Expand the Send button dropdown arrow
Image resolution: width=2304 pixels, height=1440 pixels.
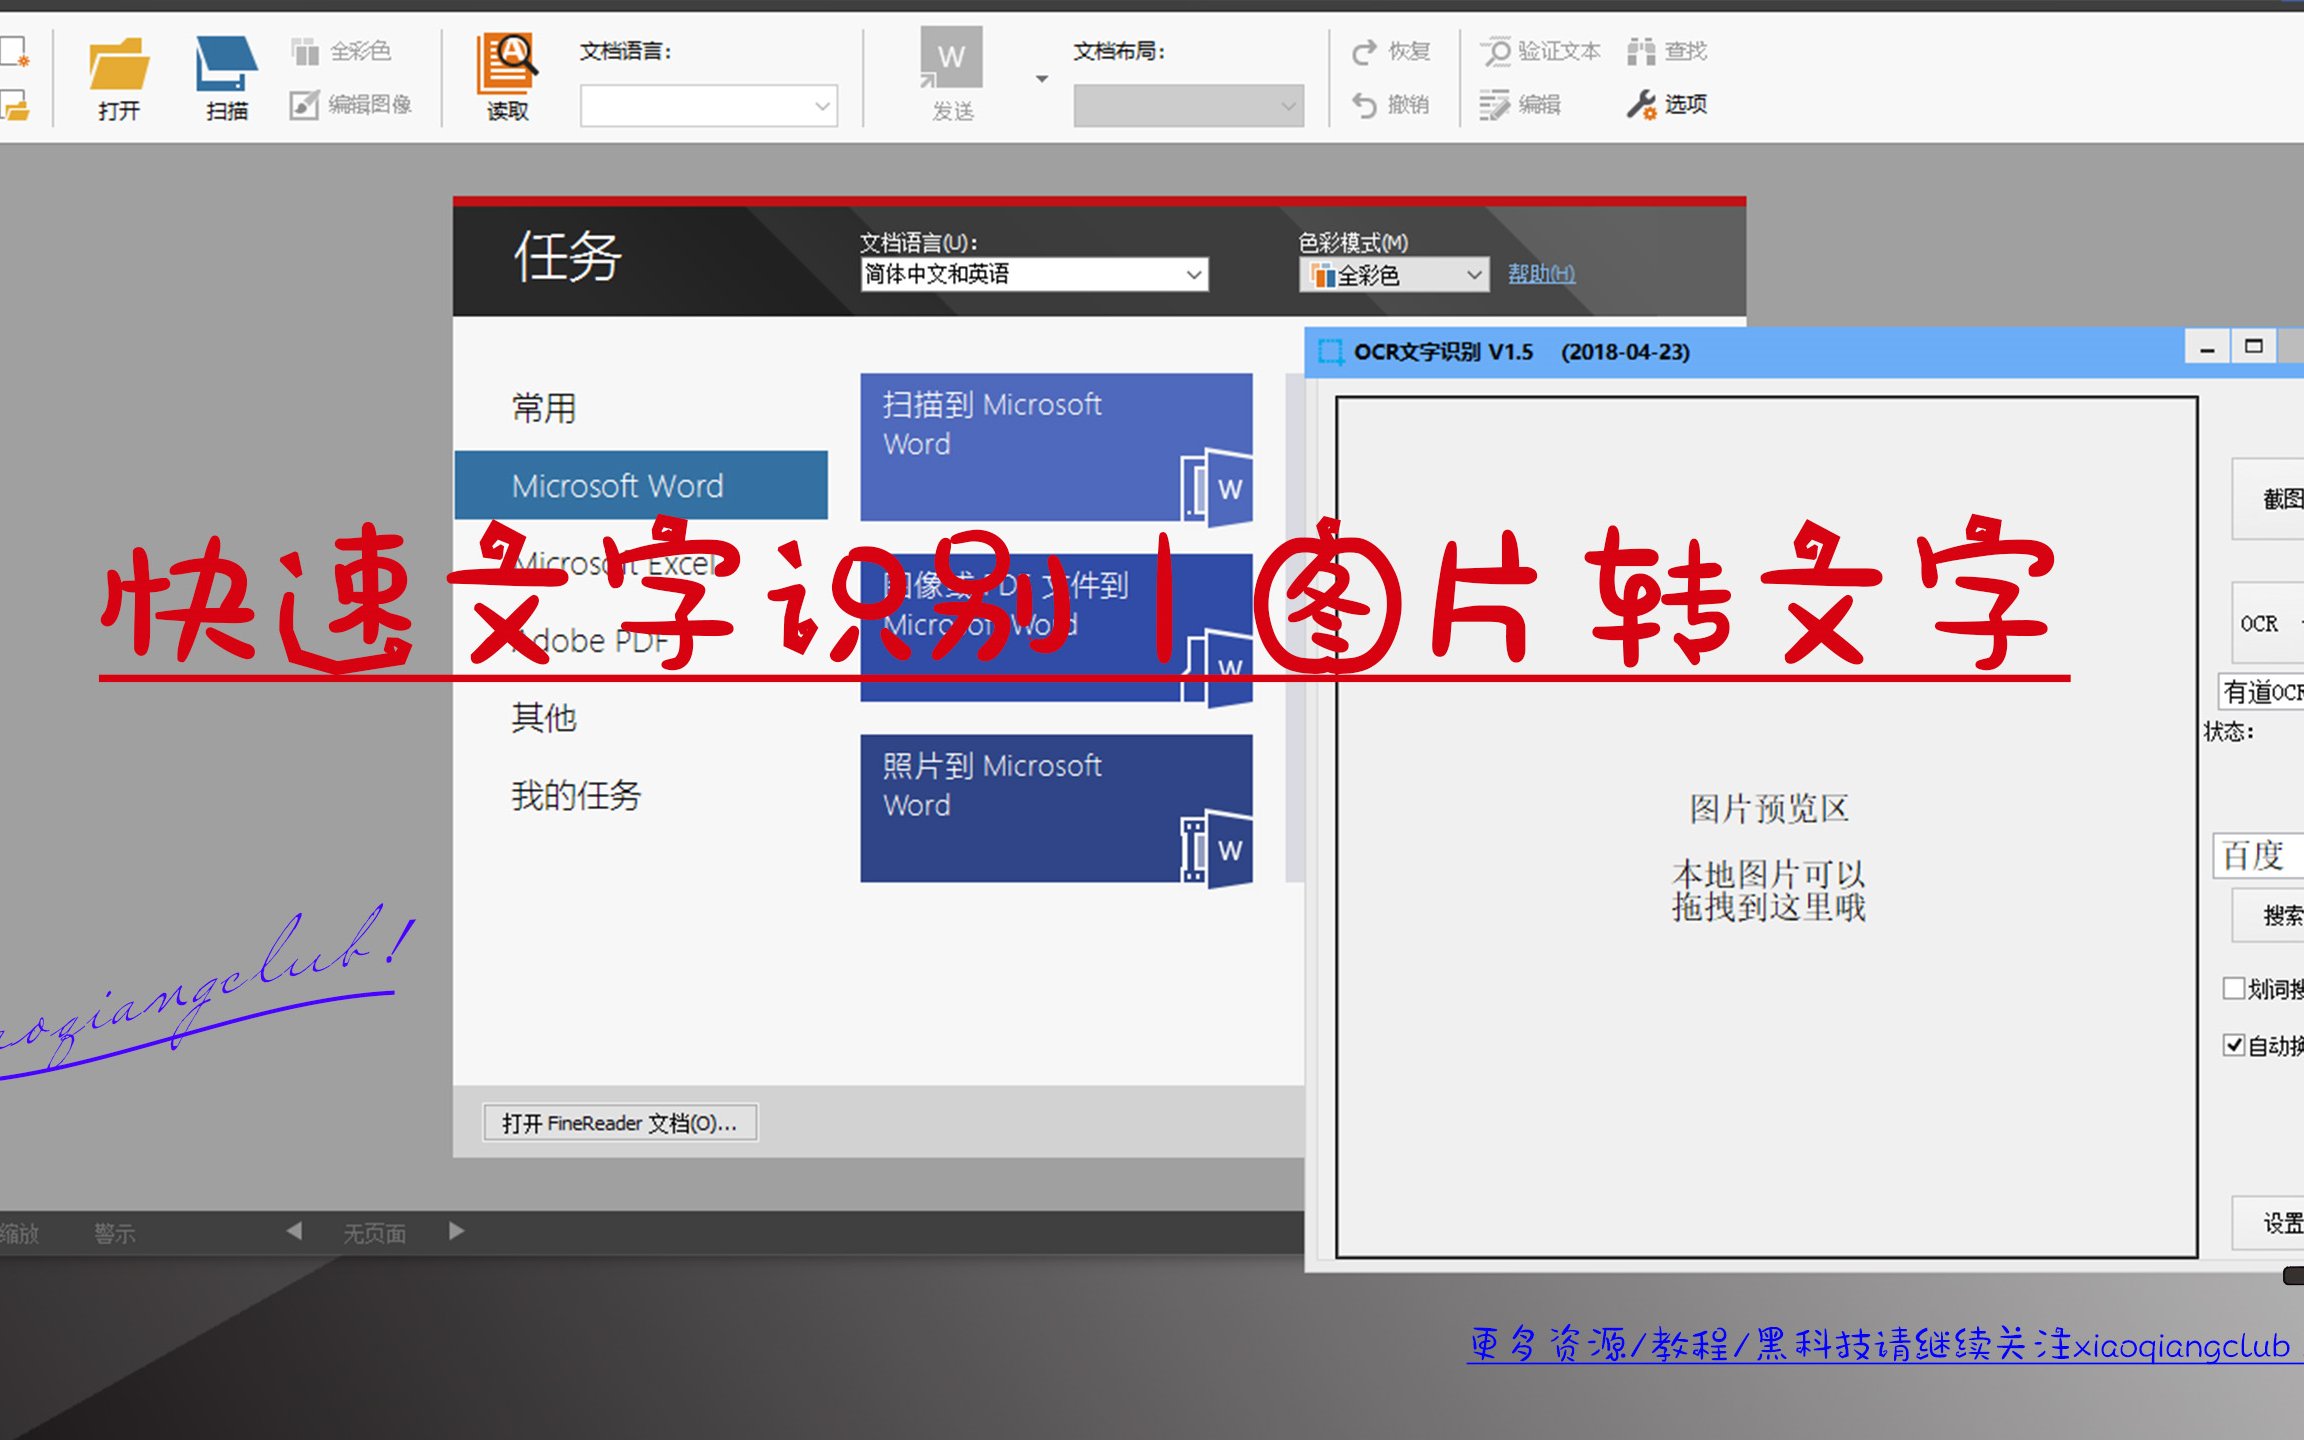pyautogui.click(x=1042, y=79)
